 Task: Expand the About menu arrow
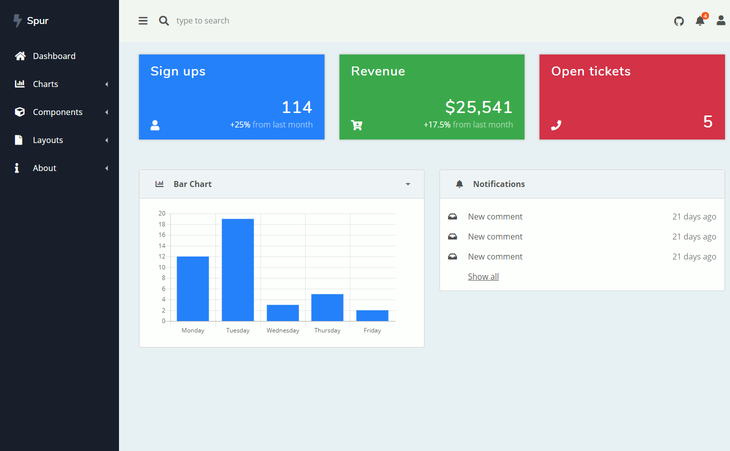point(107,168)
